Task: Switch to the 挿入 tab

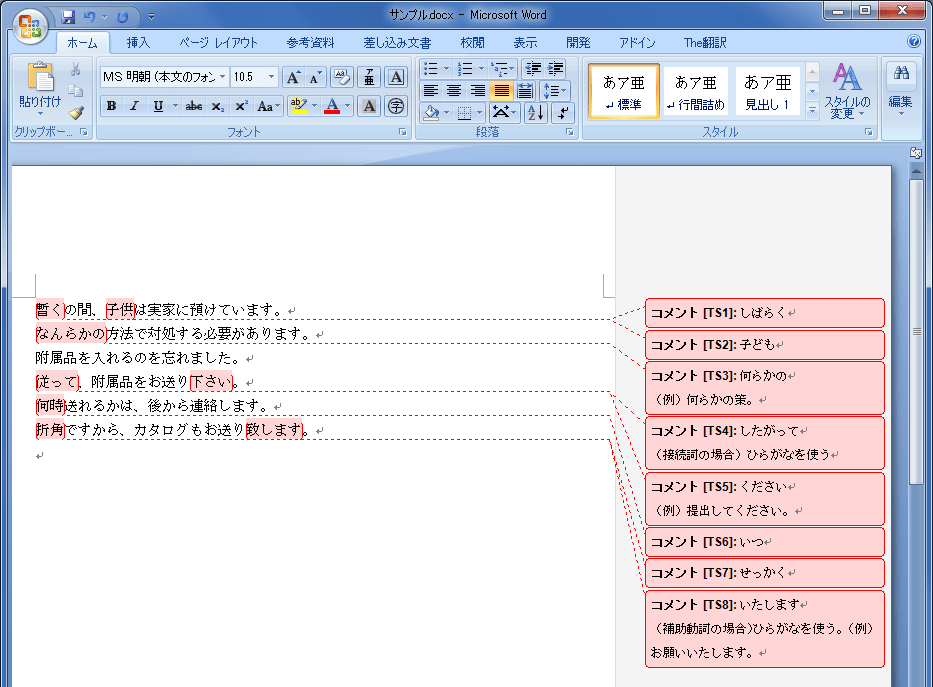Action: 138,42
